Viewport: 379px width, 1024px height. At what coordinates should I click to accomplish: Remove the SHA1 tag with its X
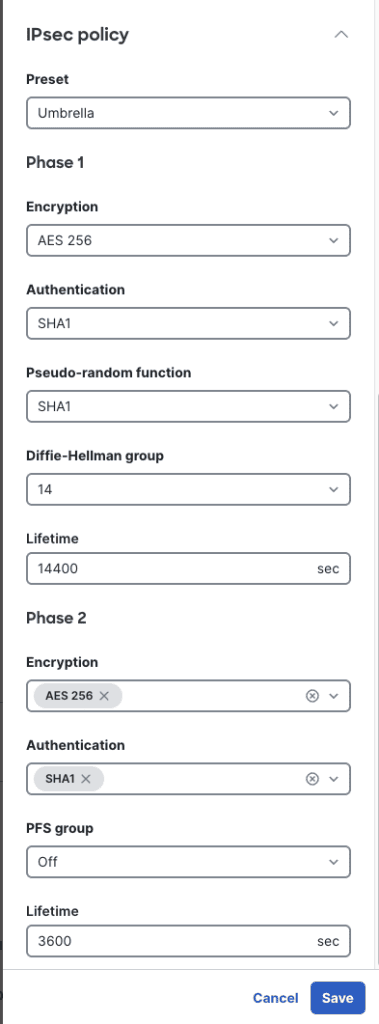click(x=86, y=778)
